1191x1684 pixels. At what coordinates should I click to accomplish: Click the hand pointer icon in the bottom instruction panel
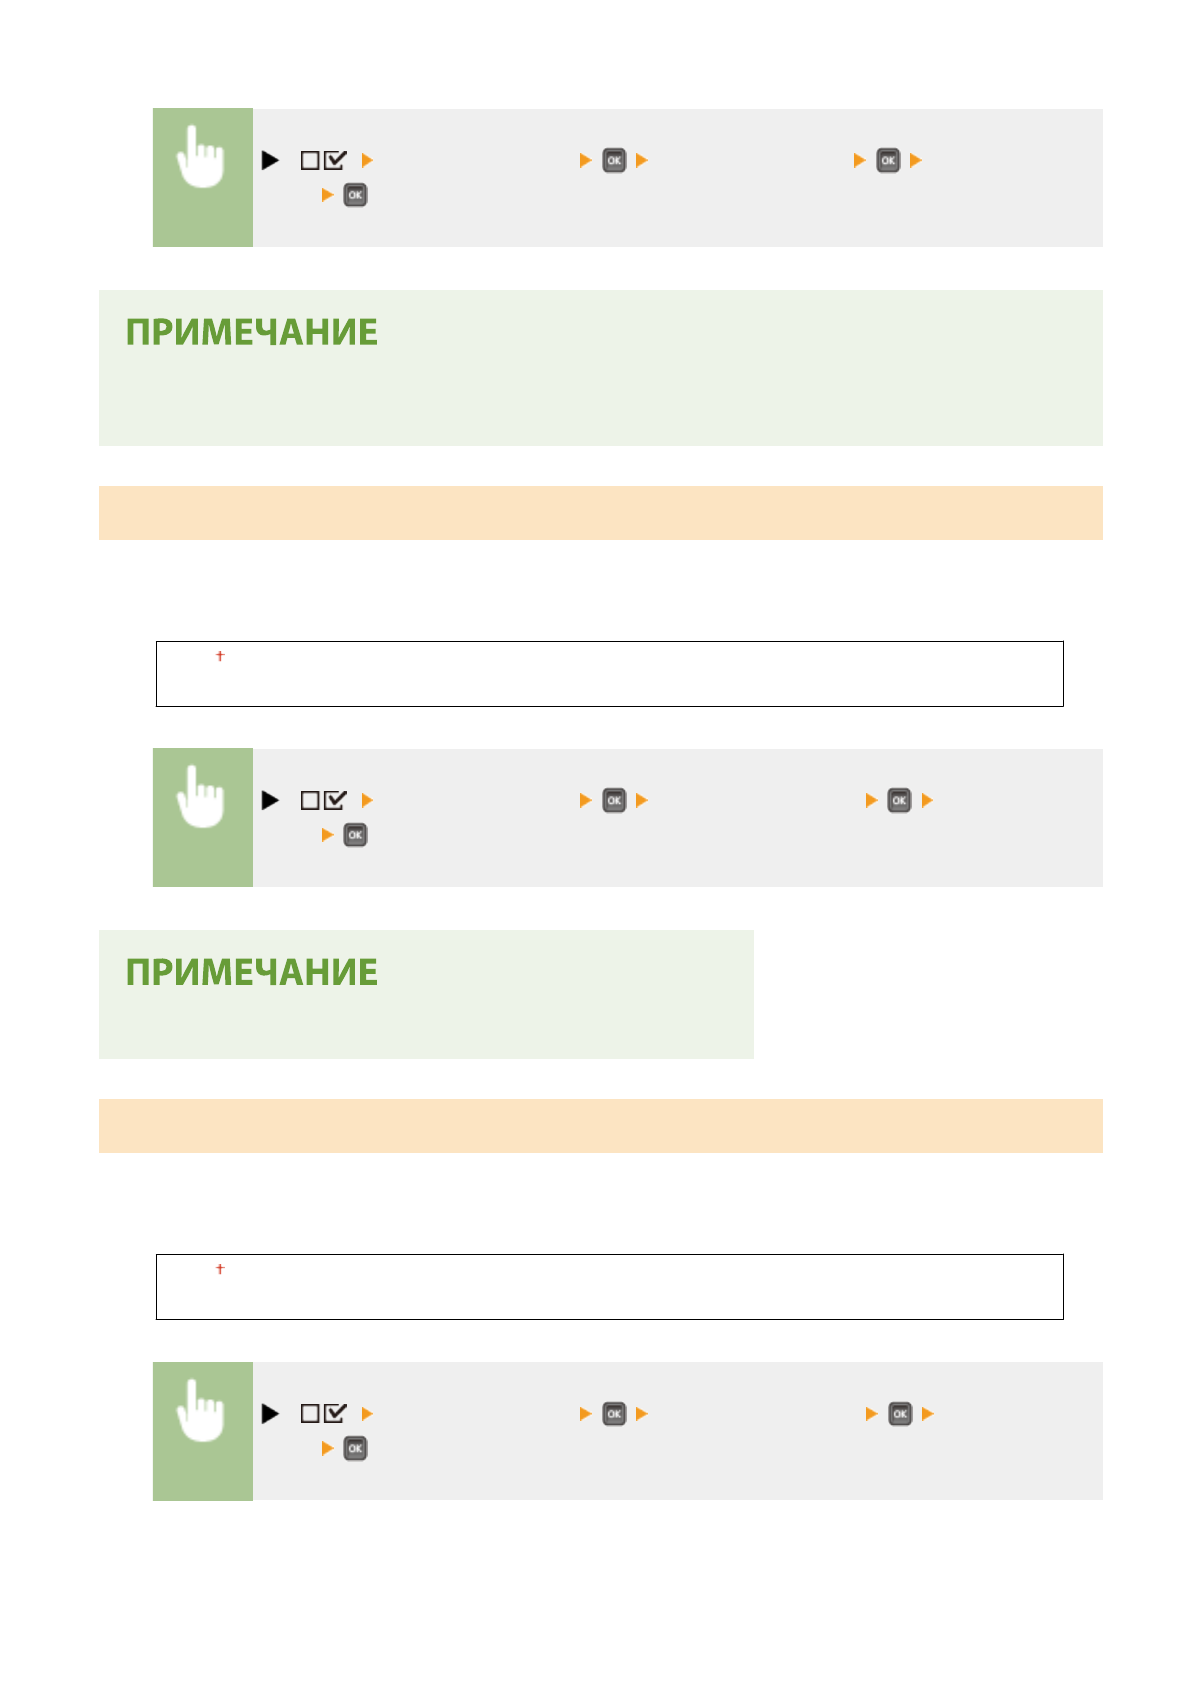point(201,1411)
